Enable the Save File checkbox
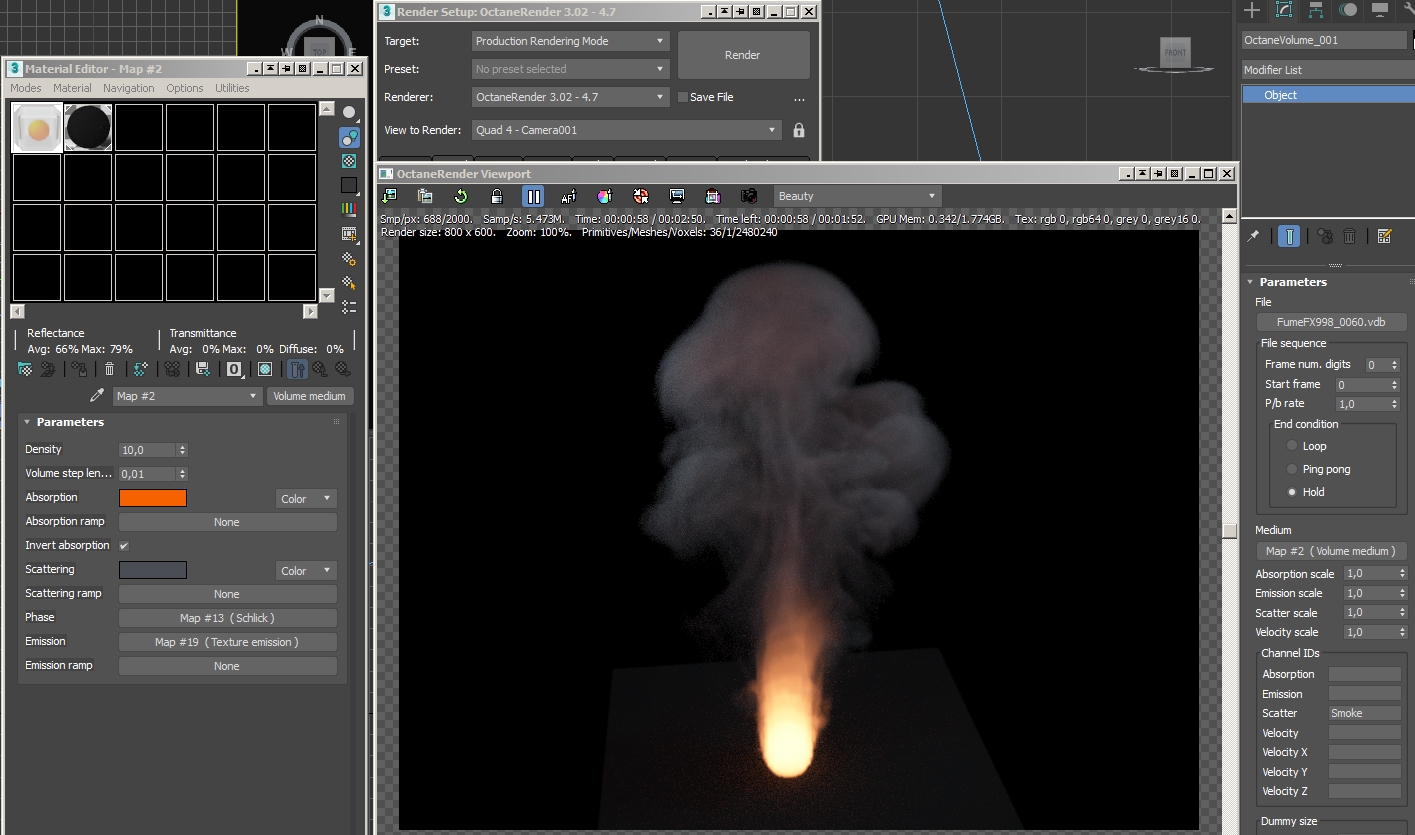Screen dimensions: 1415x835 point(683,97)
